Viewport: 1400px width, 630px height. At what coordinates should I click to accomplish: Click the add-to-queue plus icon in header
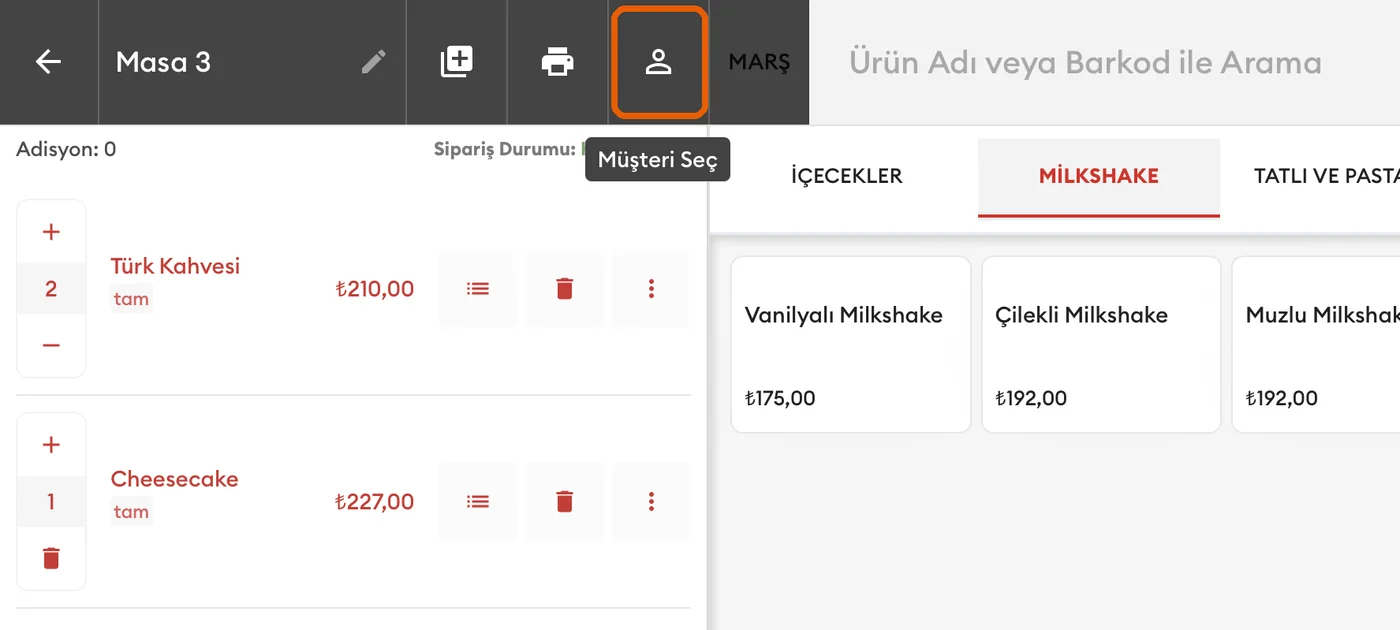tap(457, 62)
